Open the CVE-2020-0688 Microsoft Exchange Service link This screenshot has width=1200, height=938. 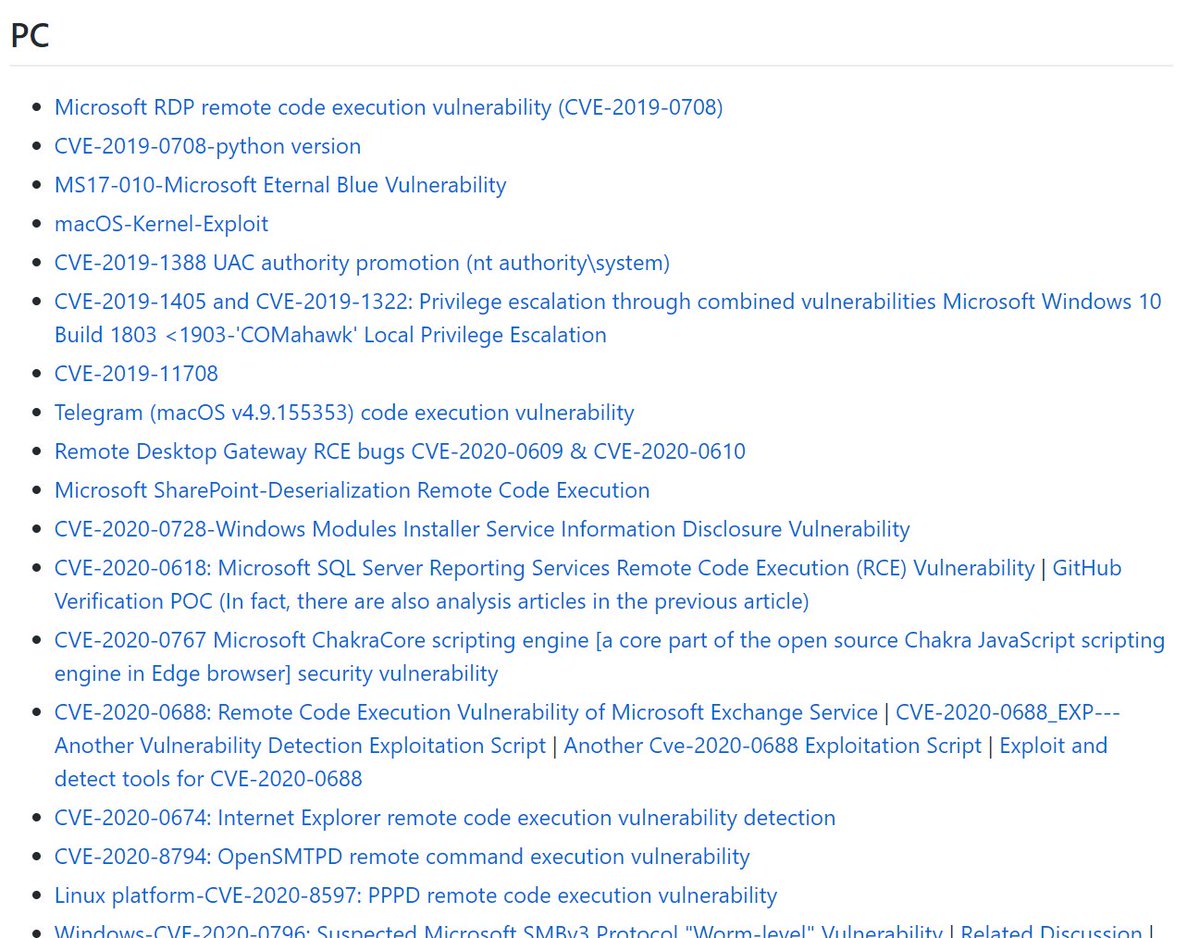466,713
